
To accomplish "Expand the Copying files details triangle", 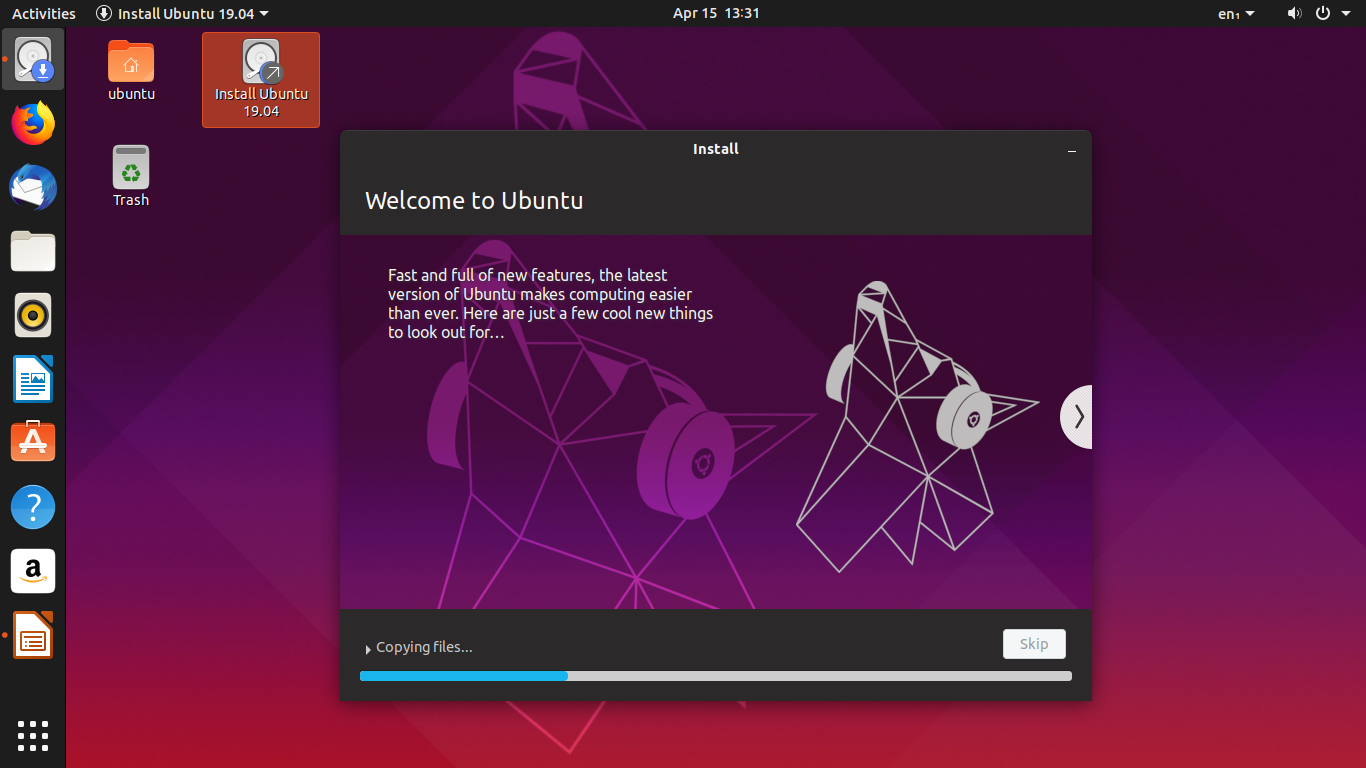I will [368, 648].
